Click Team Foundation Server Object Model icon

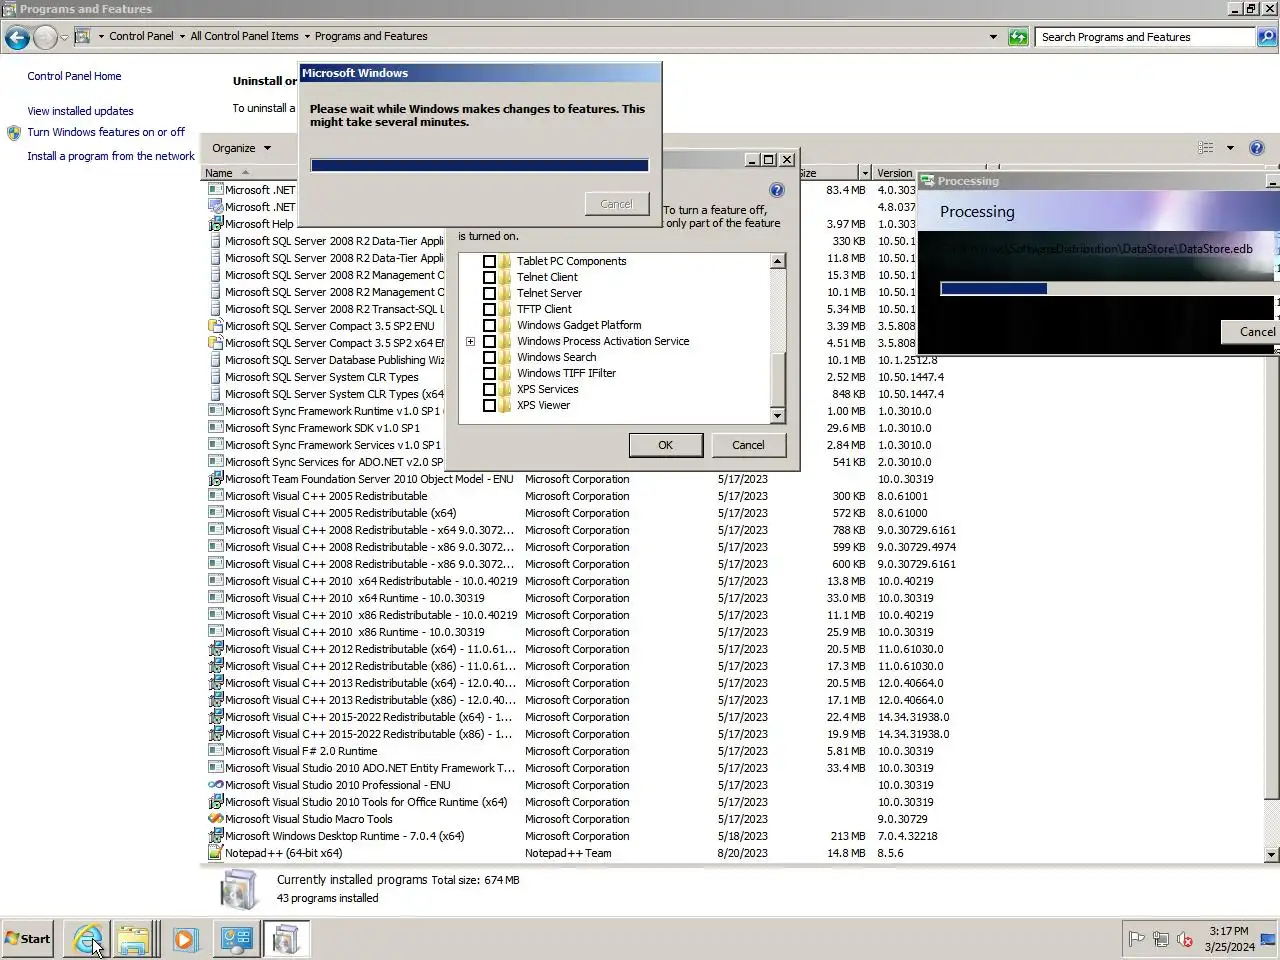215,479
